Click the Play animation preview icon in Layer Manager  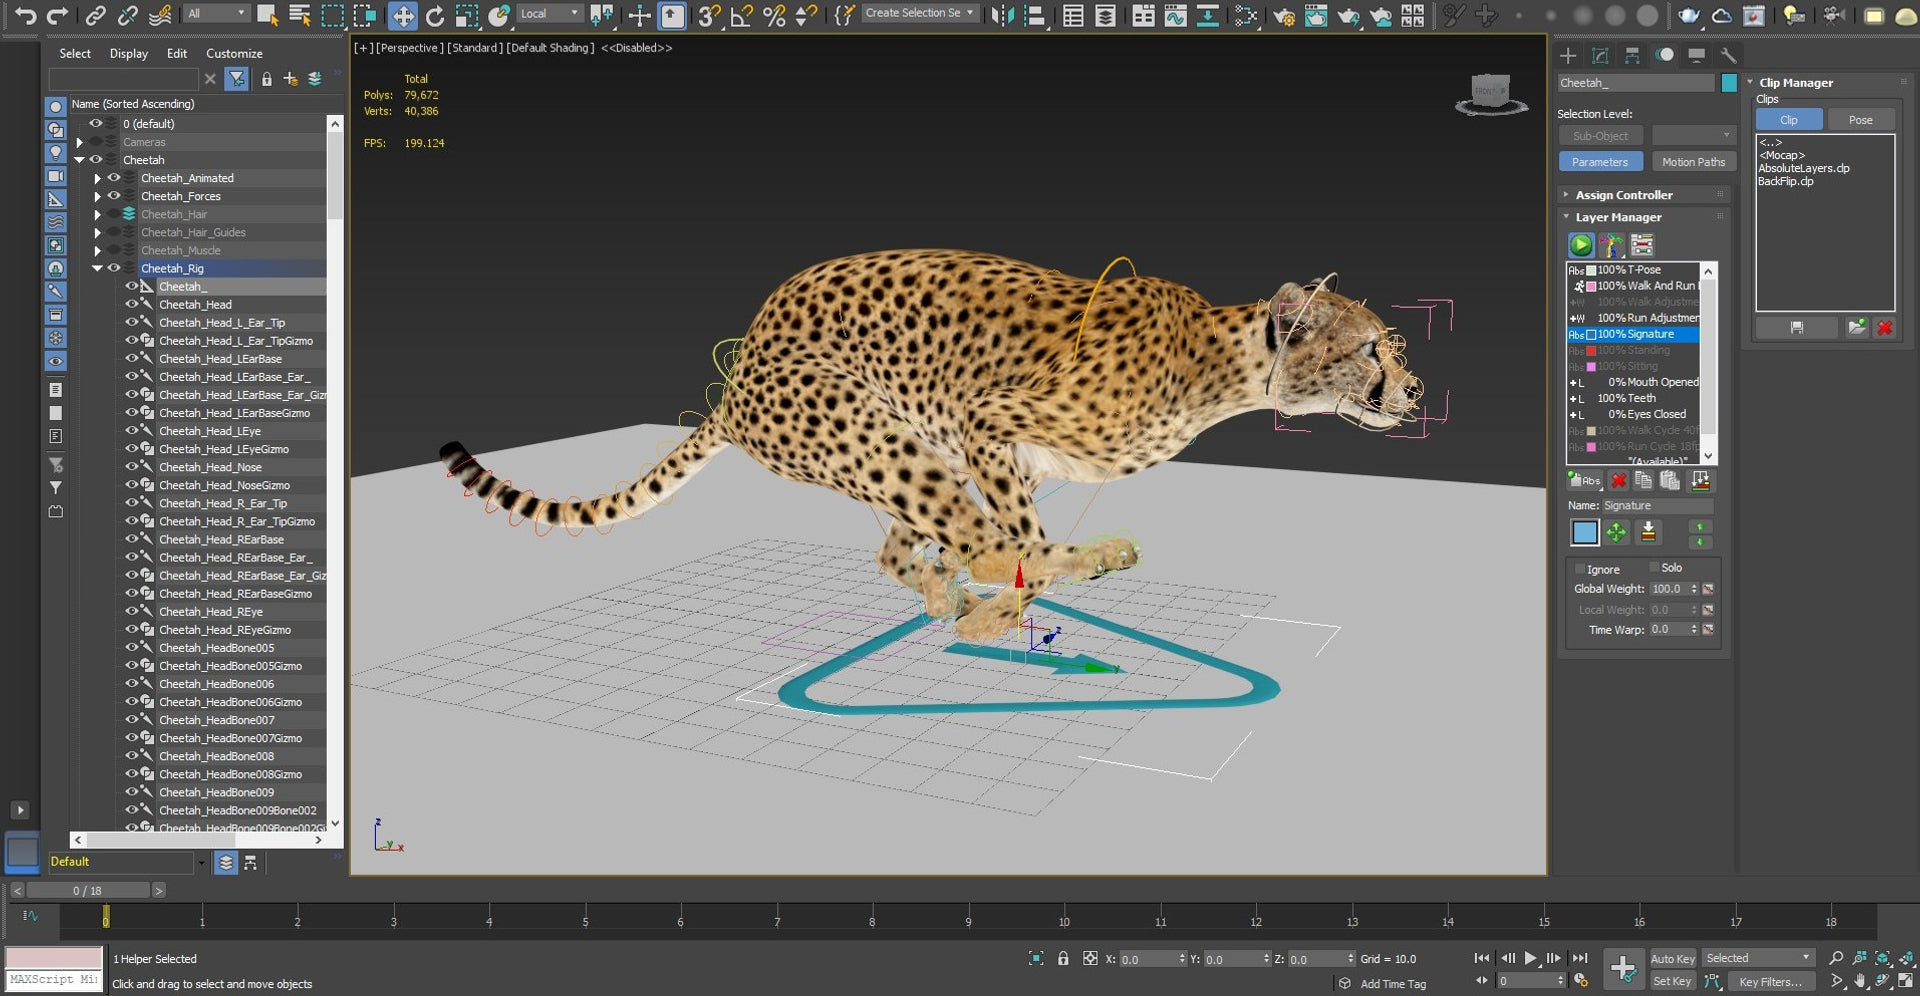pos(1580,245)
